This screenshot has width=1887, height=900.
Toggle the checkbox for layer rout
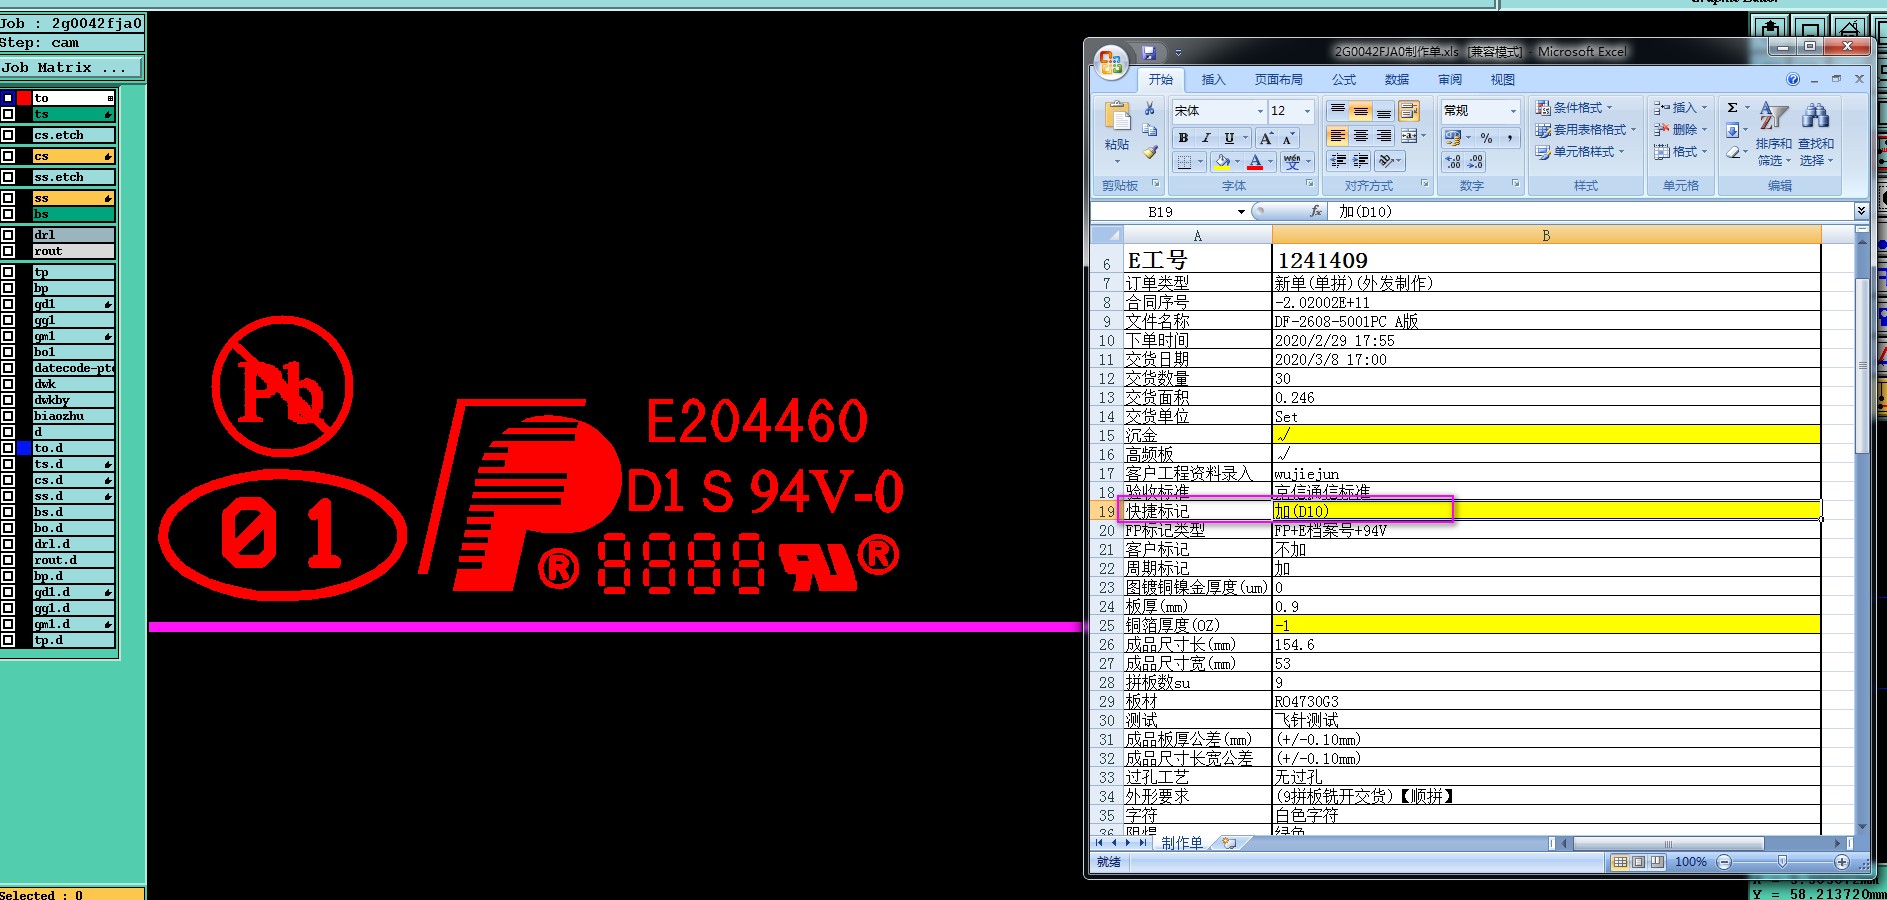pos(8,251)
